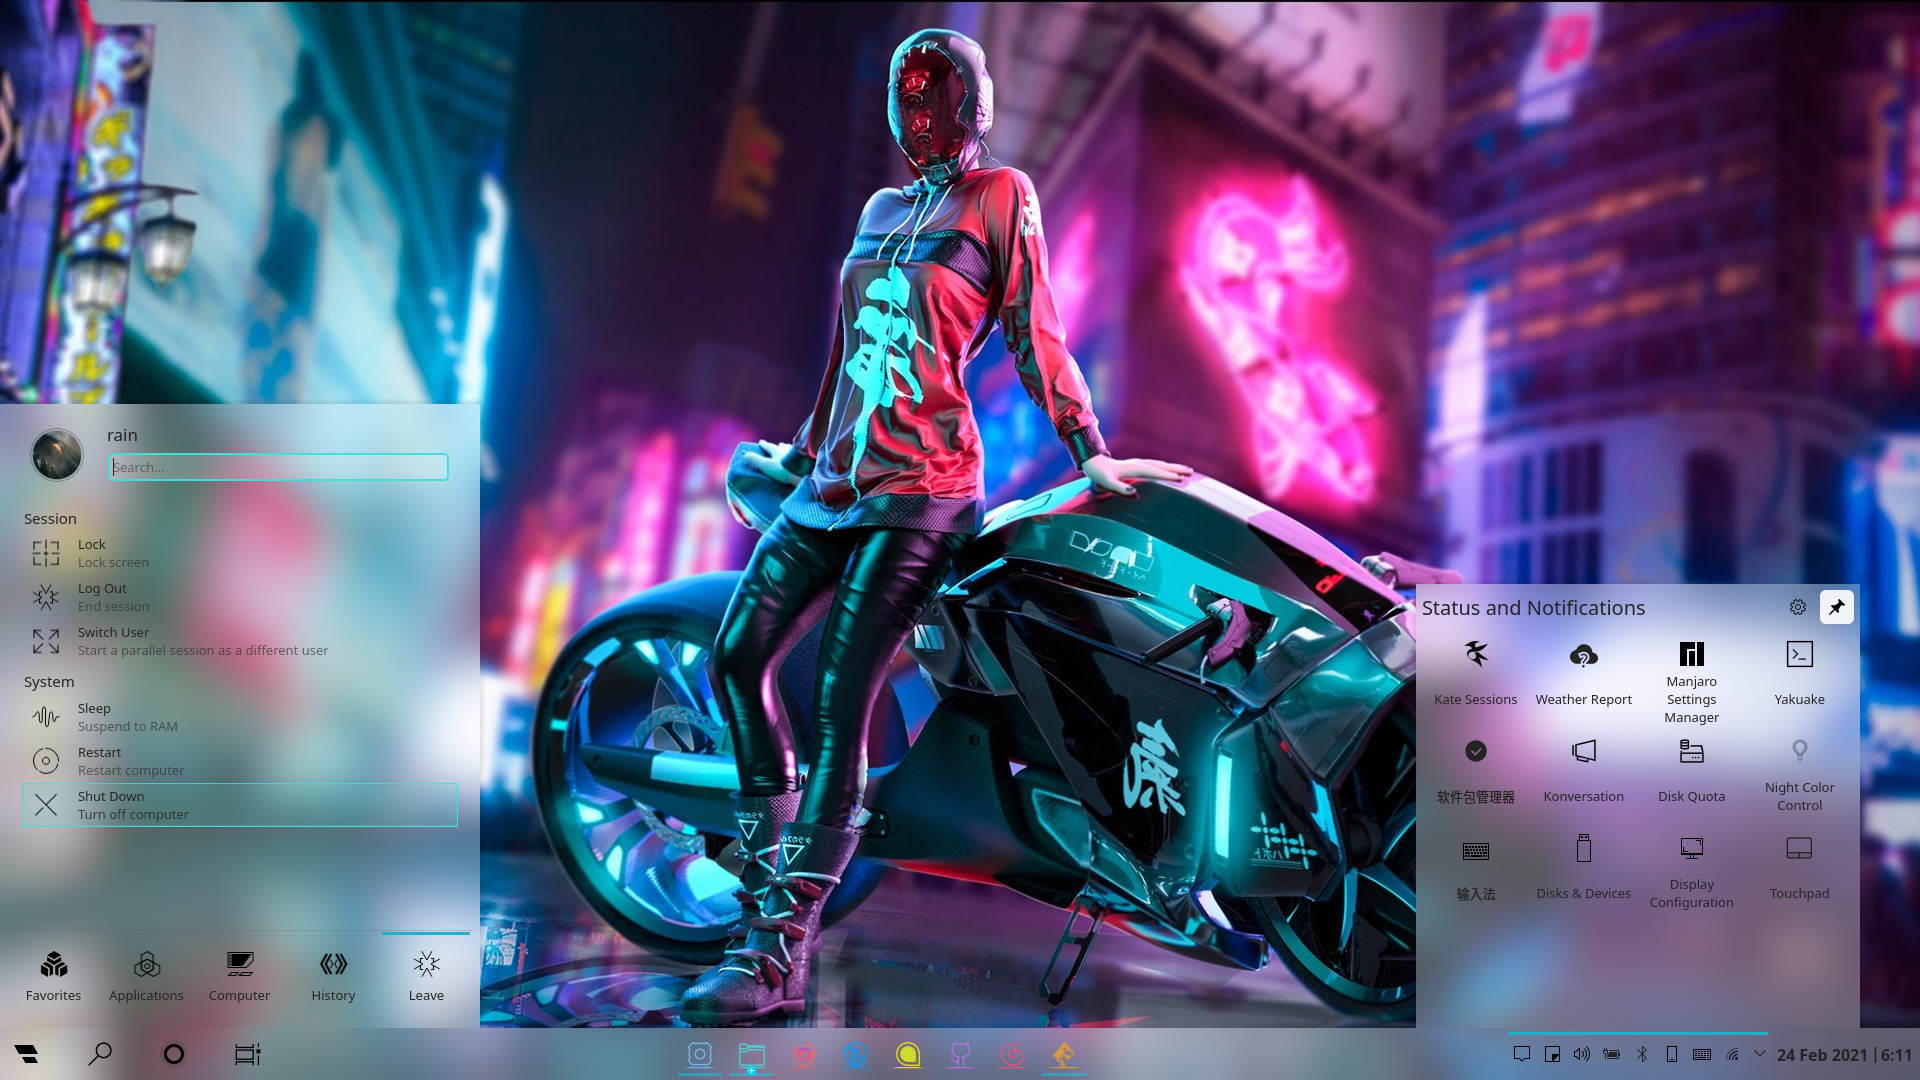Screen dimensions: 1920x1080
Task: Open the Wi-Fi network tray icon
Action: point(1732,1054)
